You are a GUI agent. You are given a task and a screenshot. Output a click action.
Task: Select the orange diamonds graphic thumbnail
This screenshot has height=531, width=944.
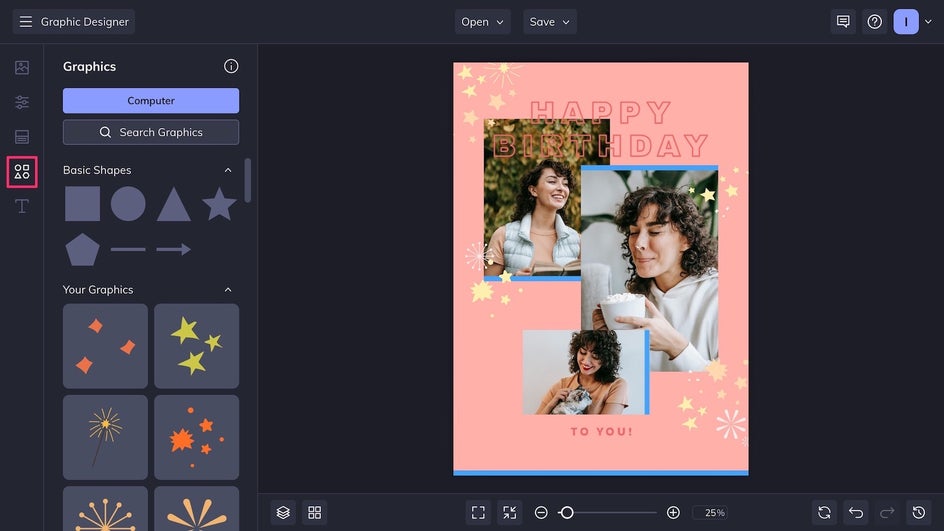[x=105, y=346]
